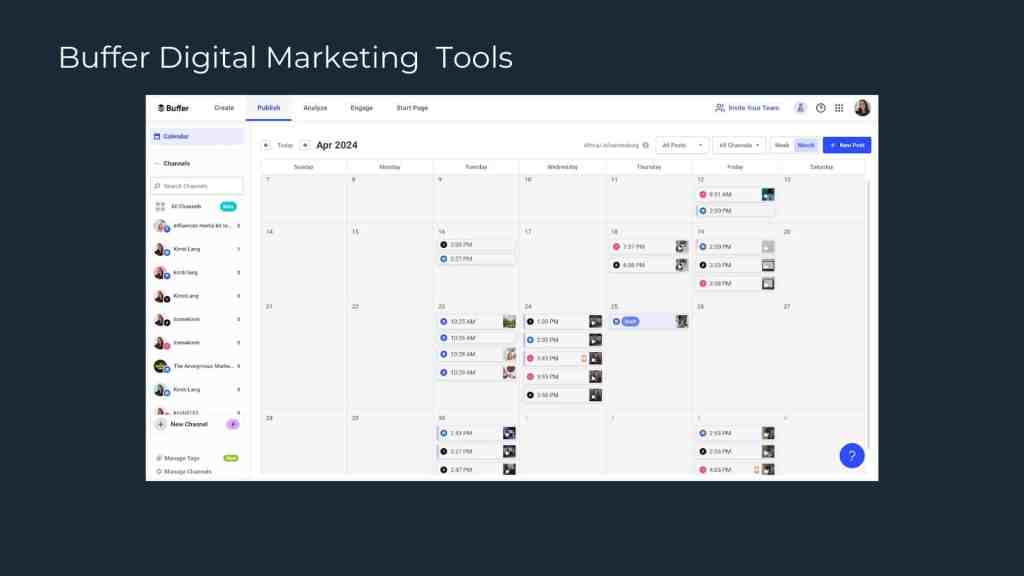Click the Buffer logo

(x=173, y=108)
